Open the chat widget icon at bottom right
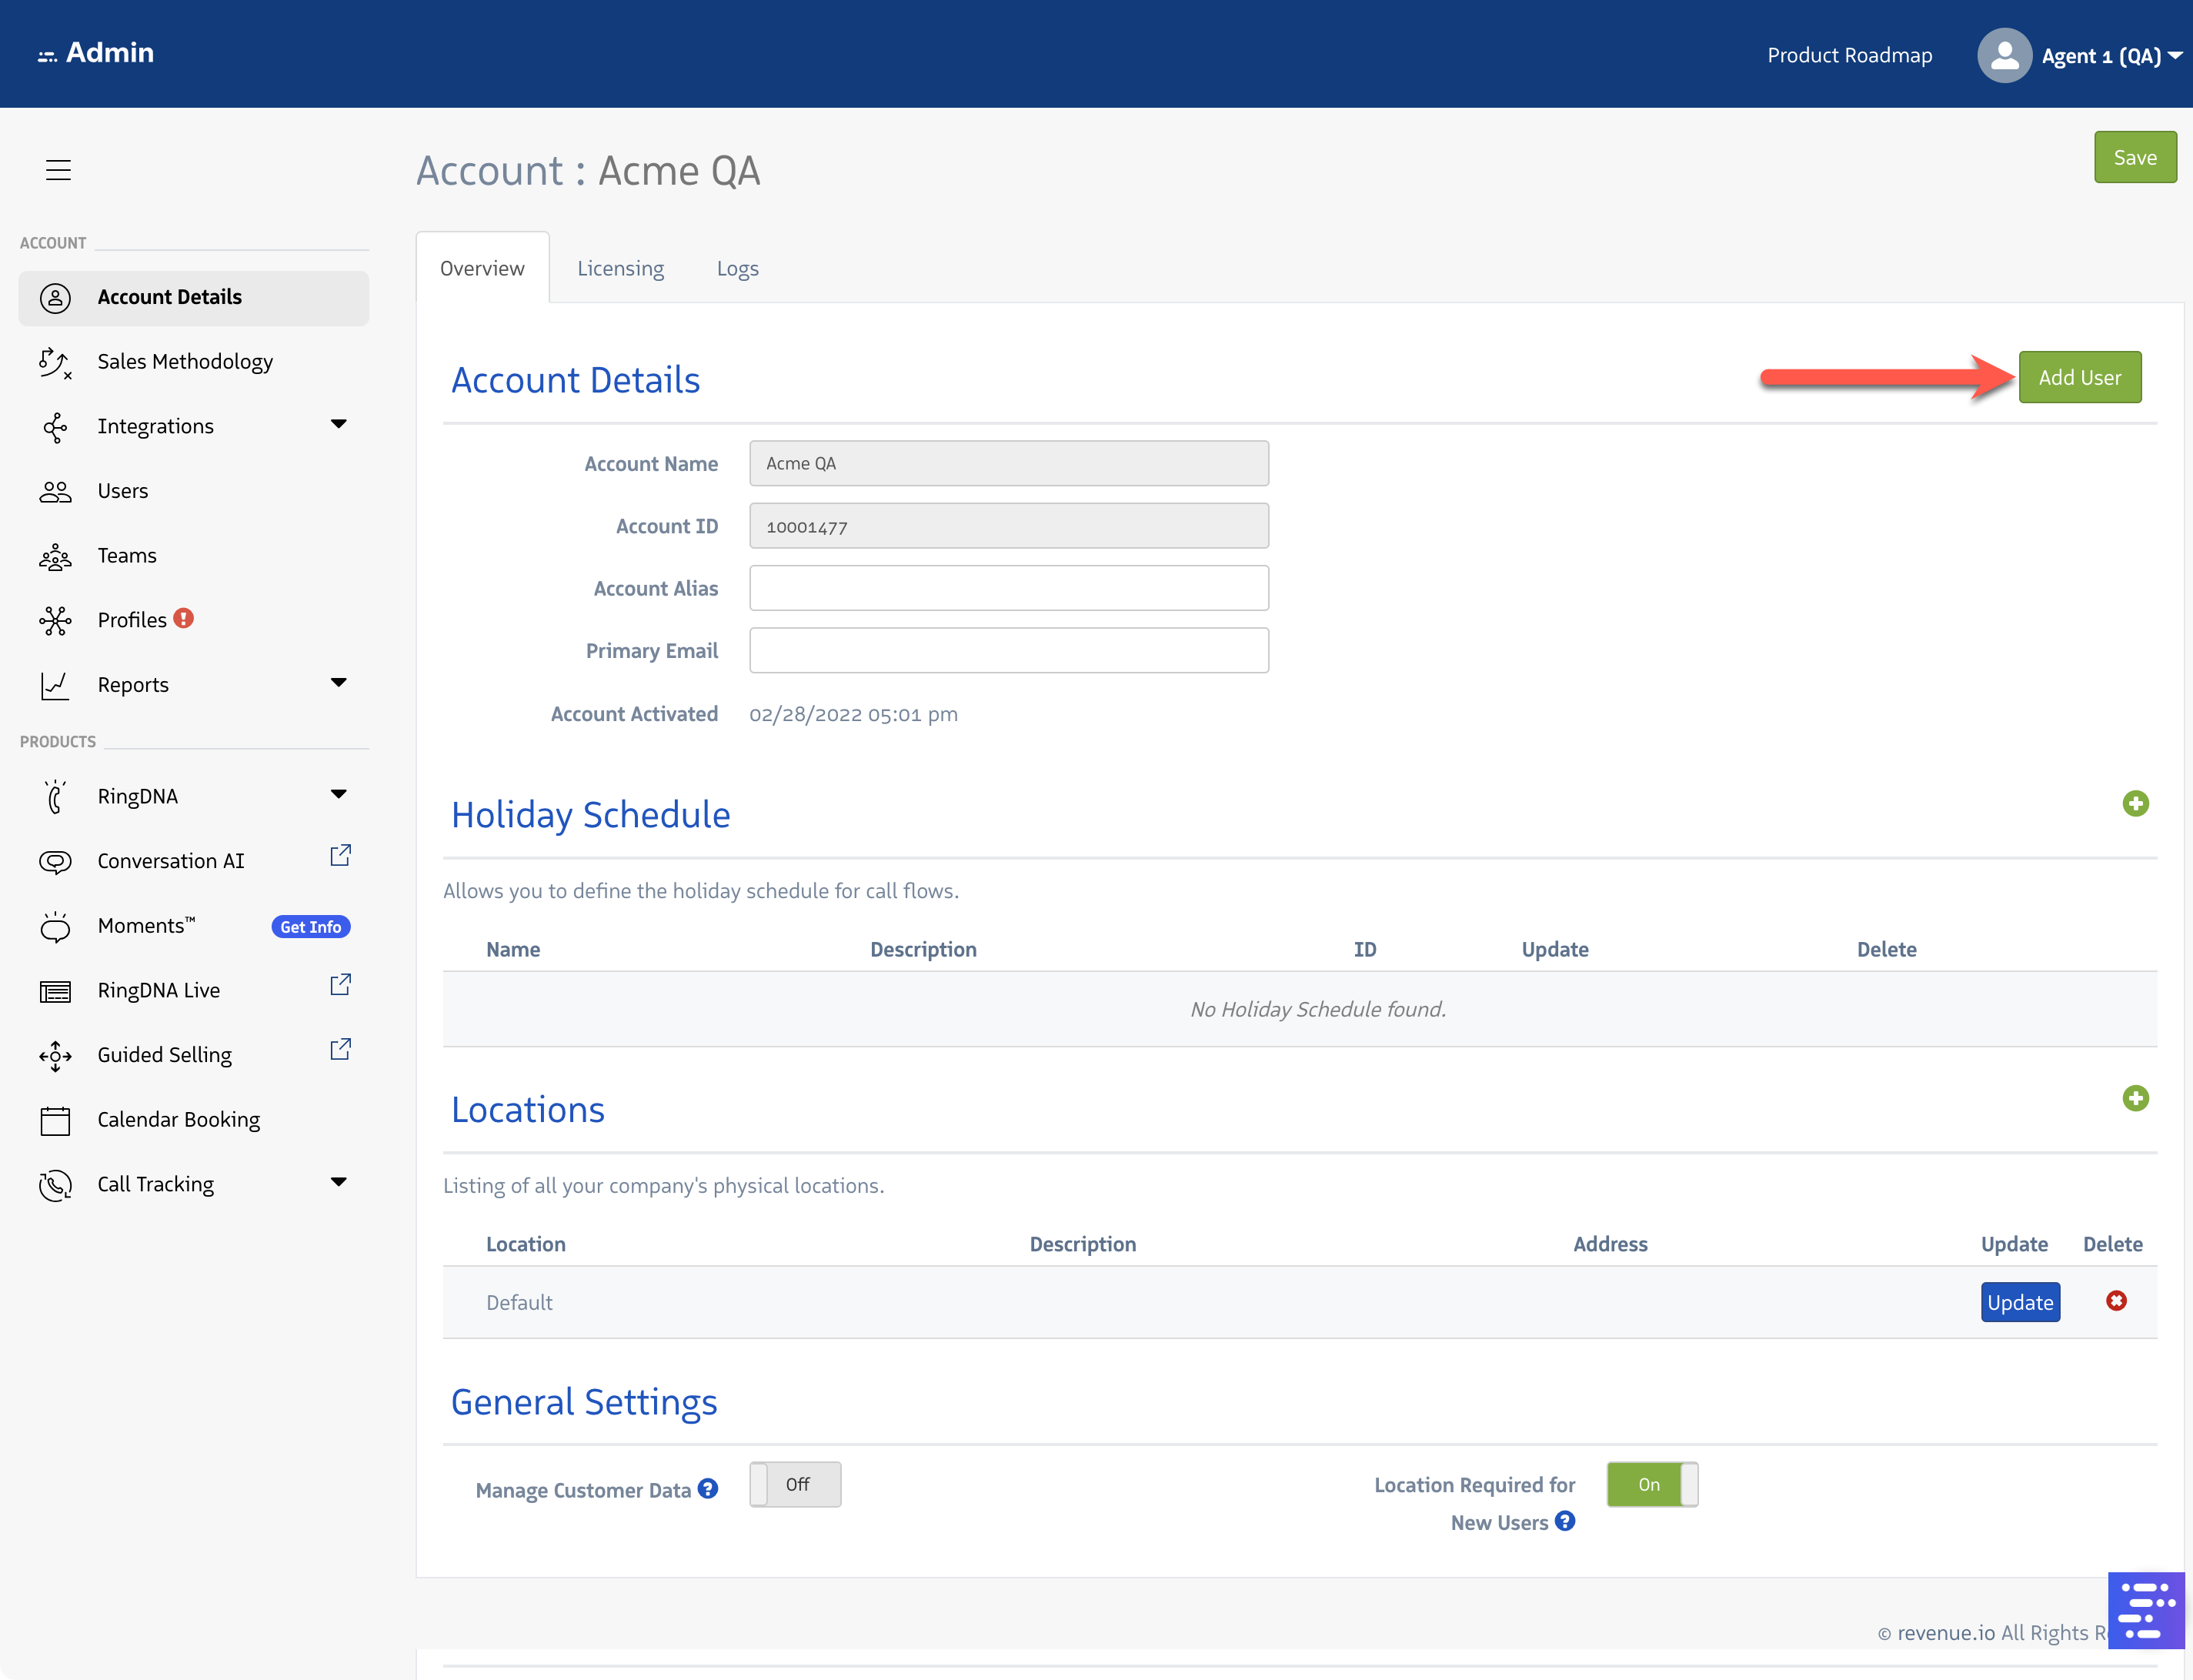 2145,1610
